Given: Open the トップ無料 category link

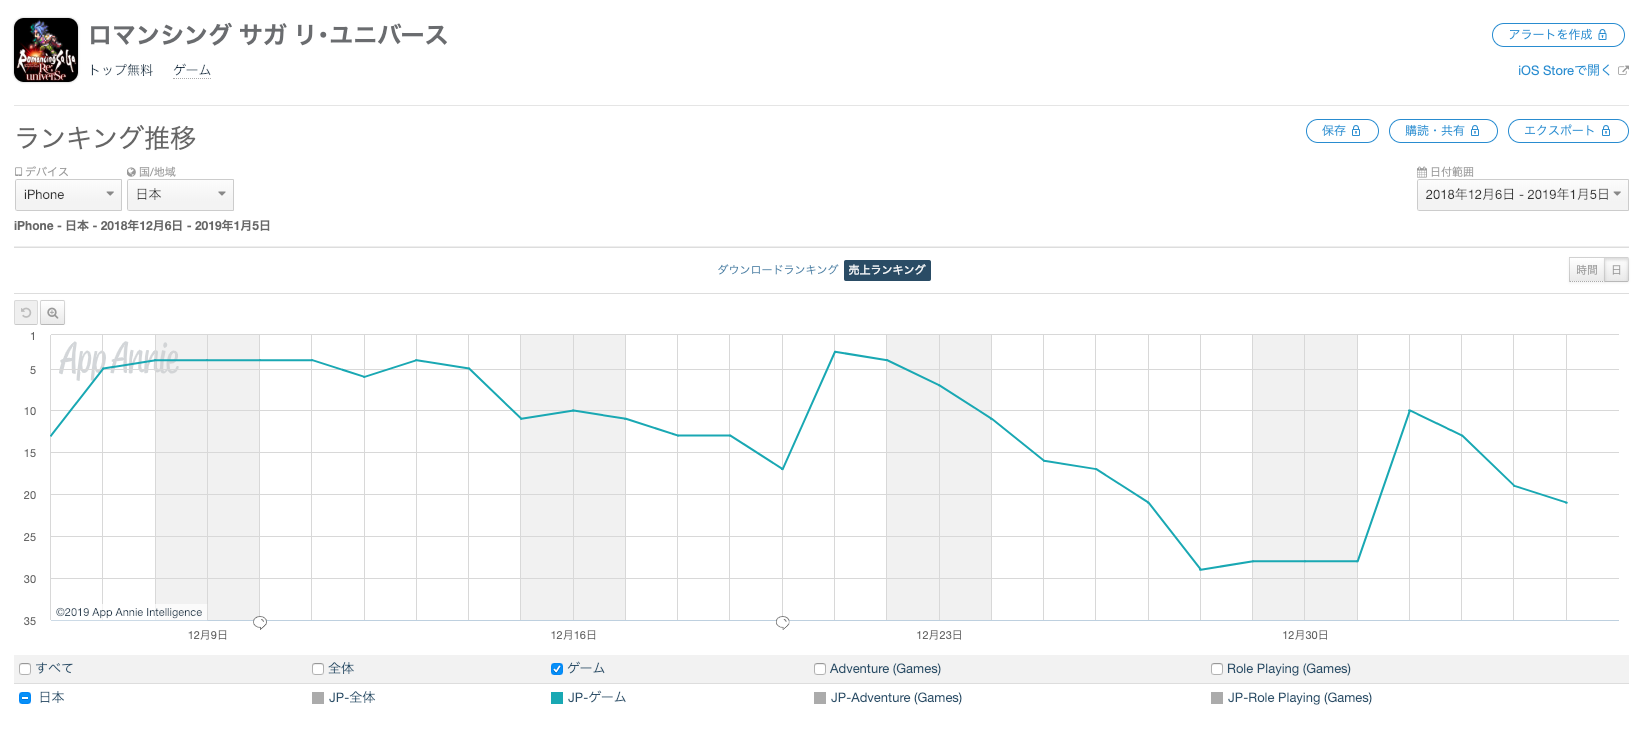Looking at the screenshot, I should coord(121,70).
